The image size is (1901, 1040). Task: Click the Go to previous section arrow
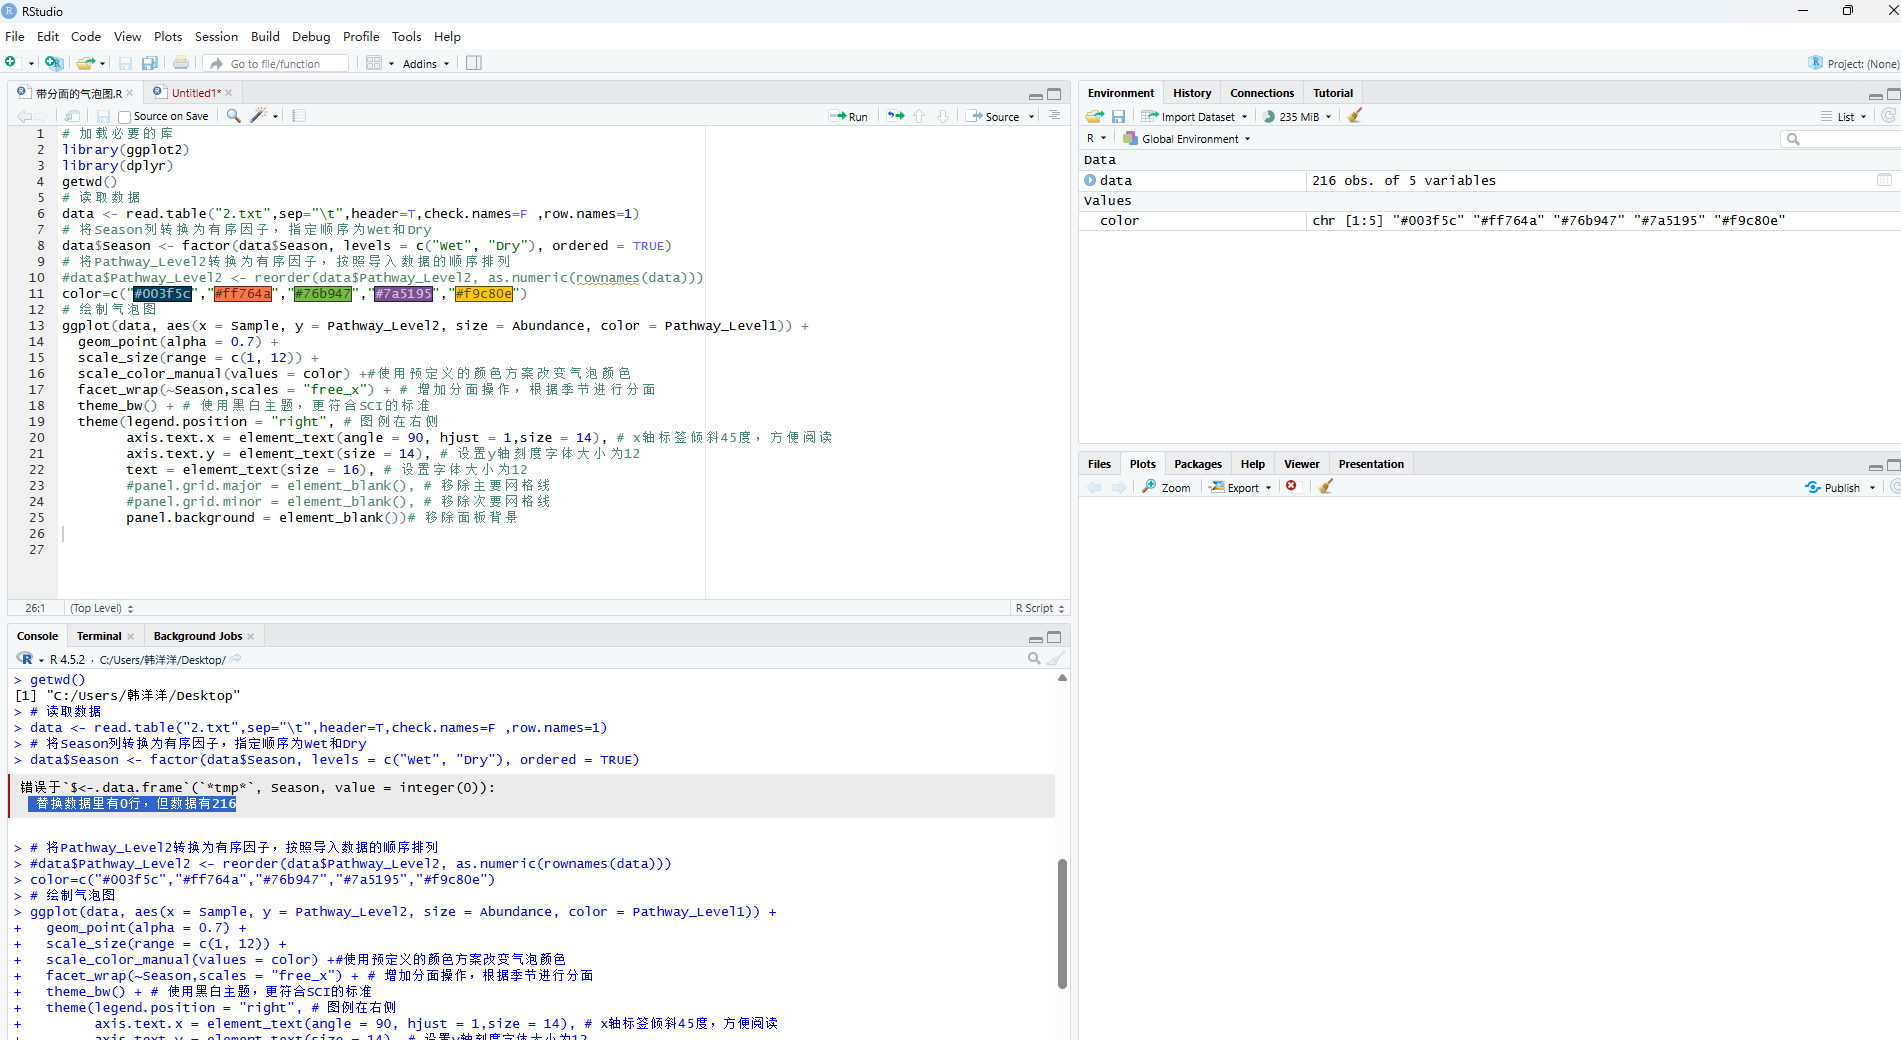tap(919, 116)
